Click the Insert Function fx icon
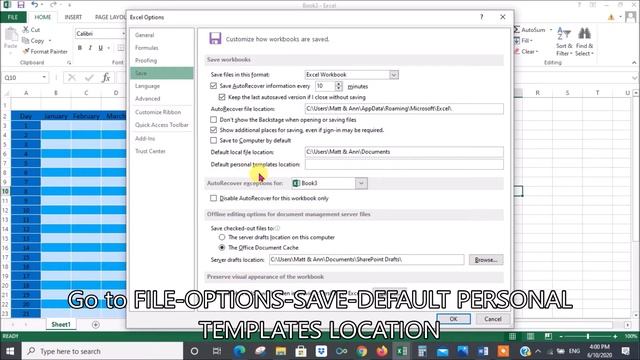The width and height of the screenshot is (640, 360). (106, 78)
